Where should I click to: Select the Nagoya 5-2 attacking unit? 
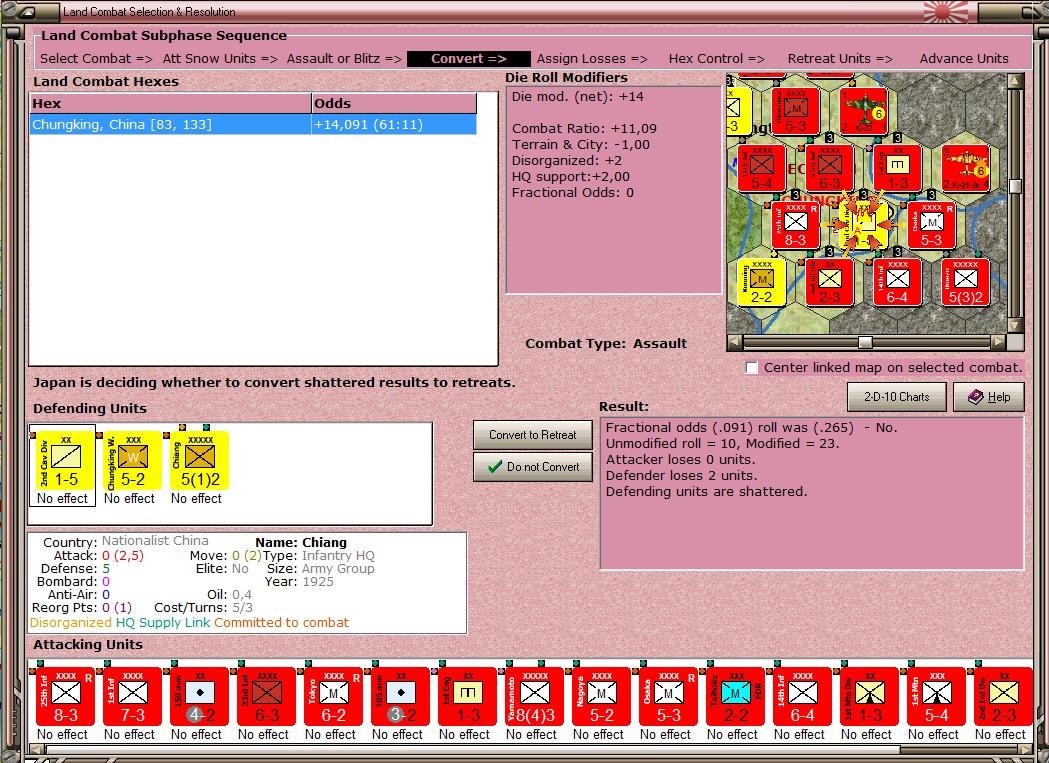point(601,697)
